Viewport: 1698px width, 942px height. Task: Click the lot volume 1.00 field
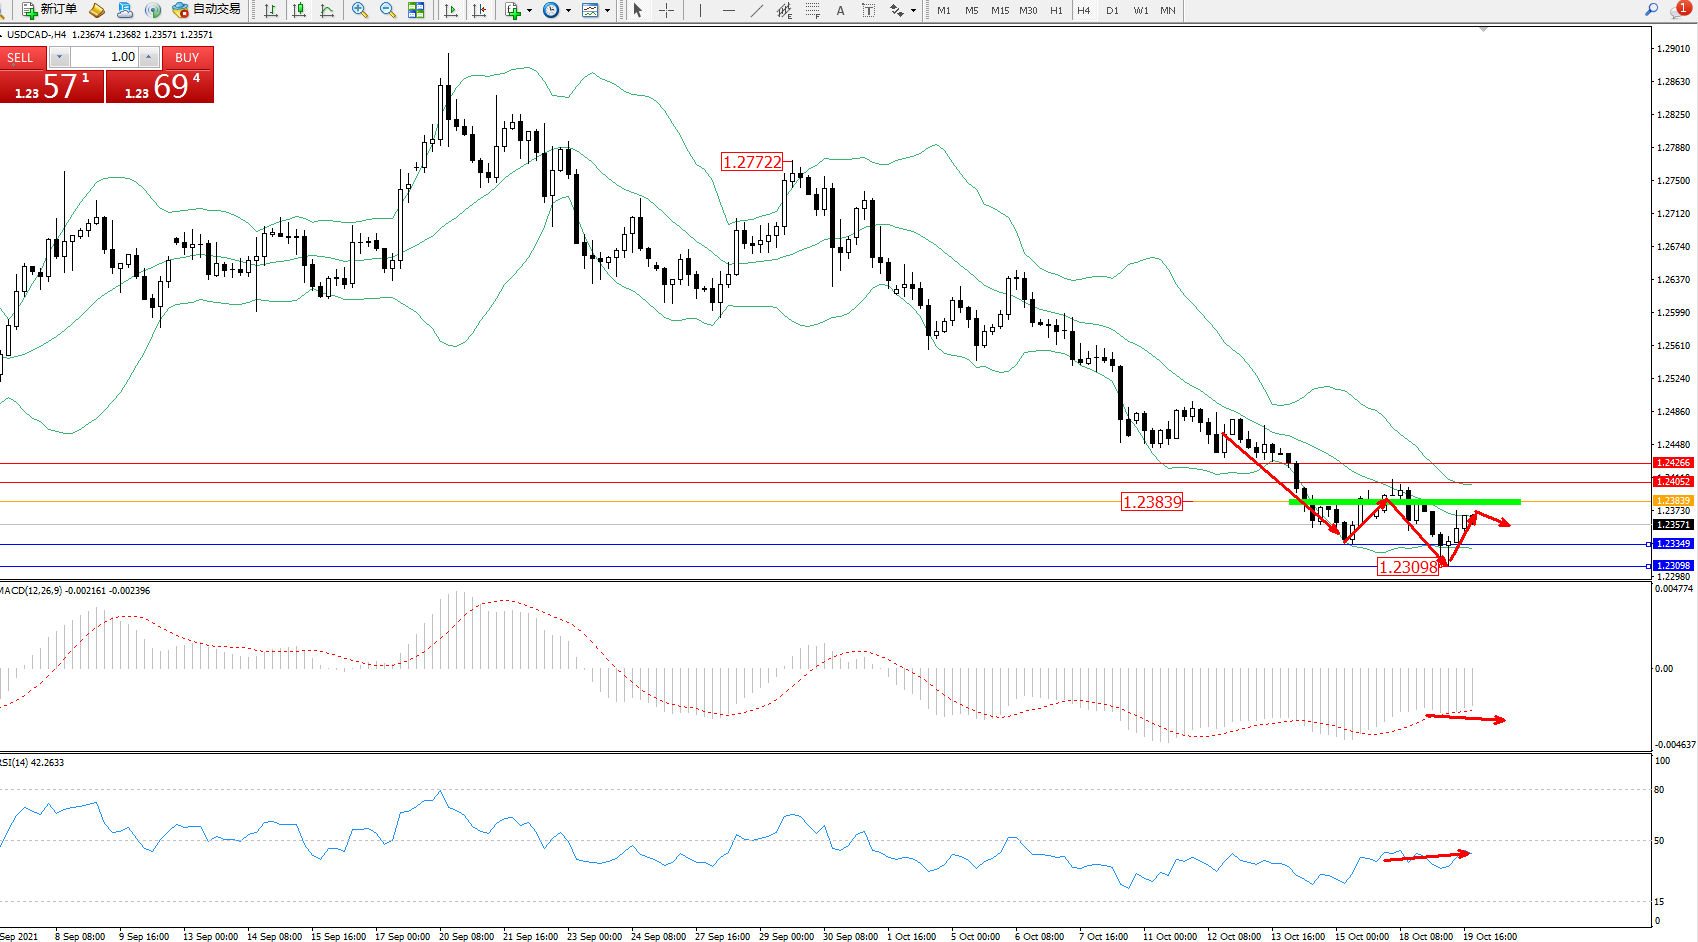(x=104, y=57)
